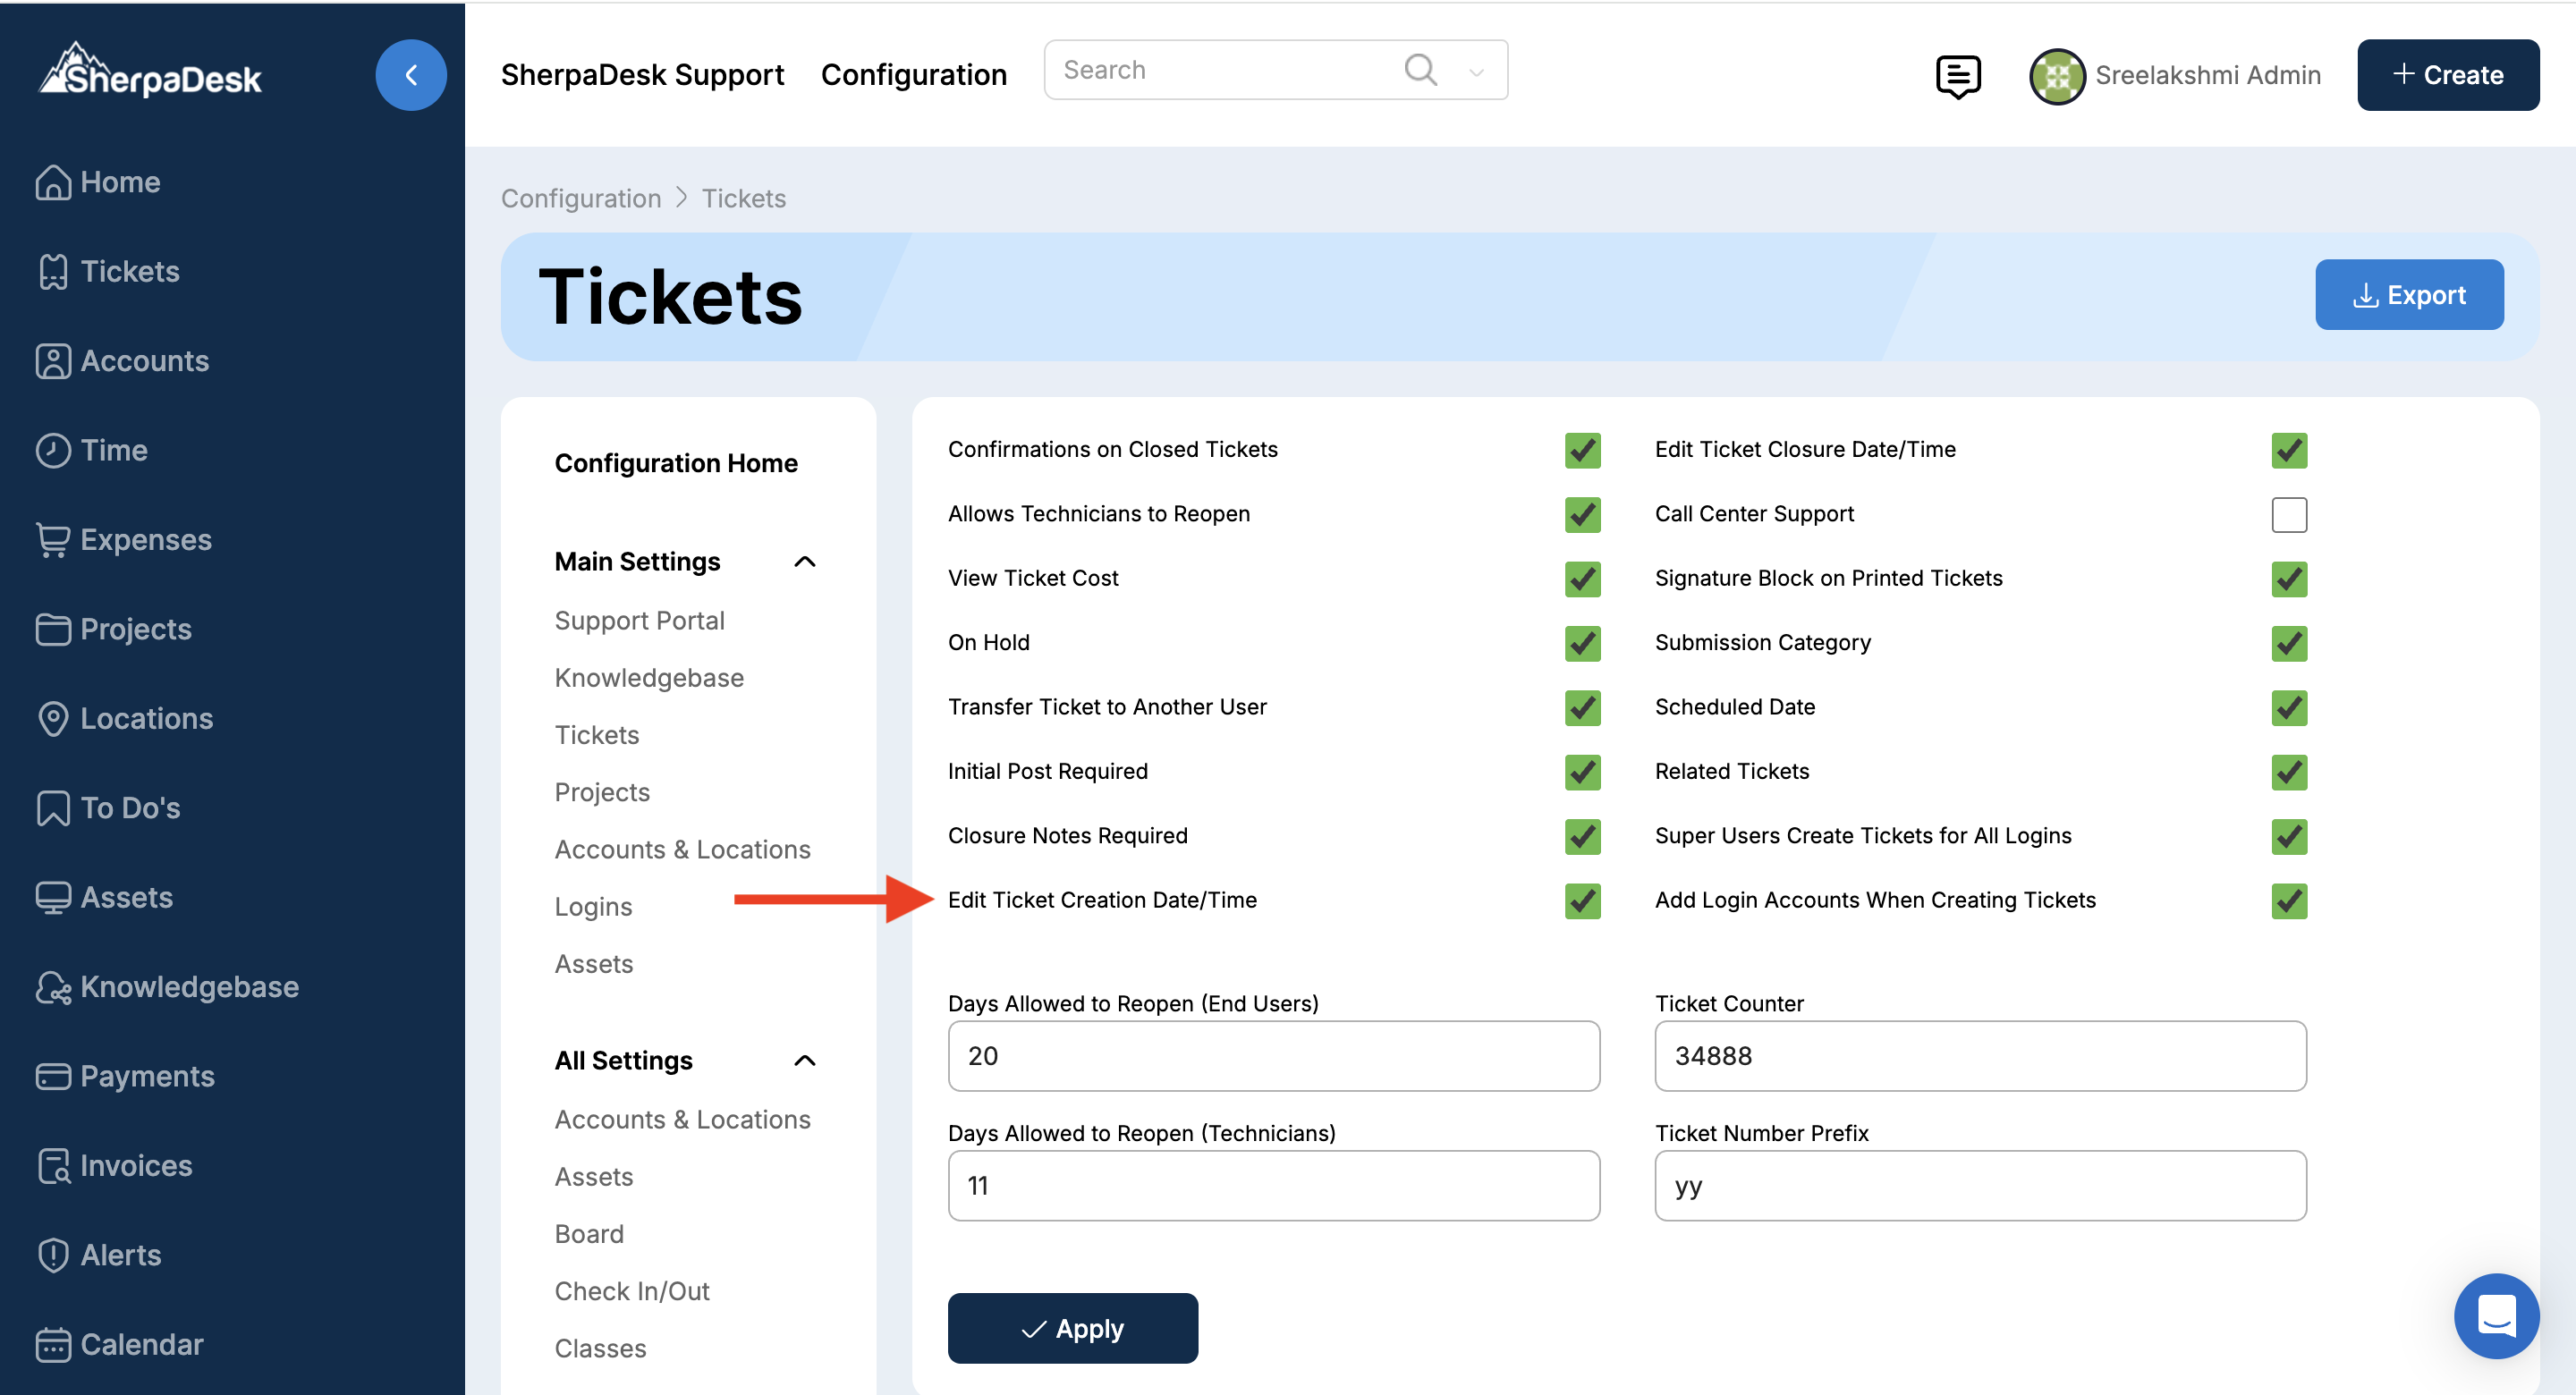Screen dimensions: 2576x1395
Task: Click the search magnifier icon
Action: (1420, 70)
